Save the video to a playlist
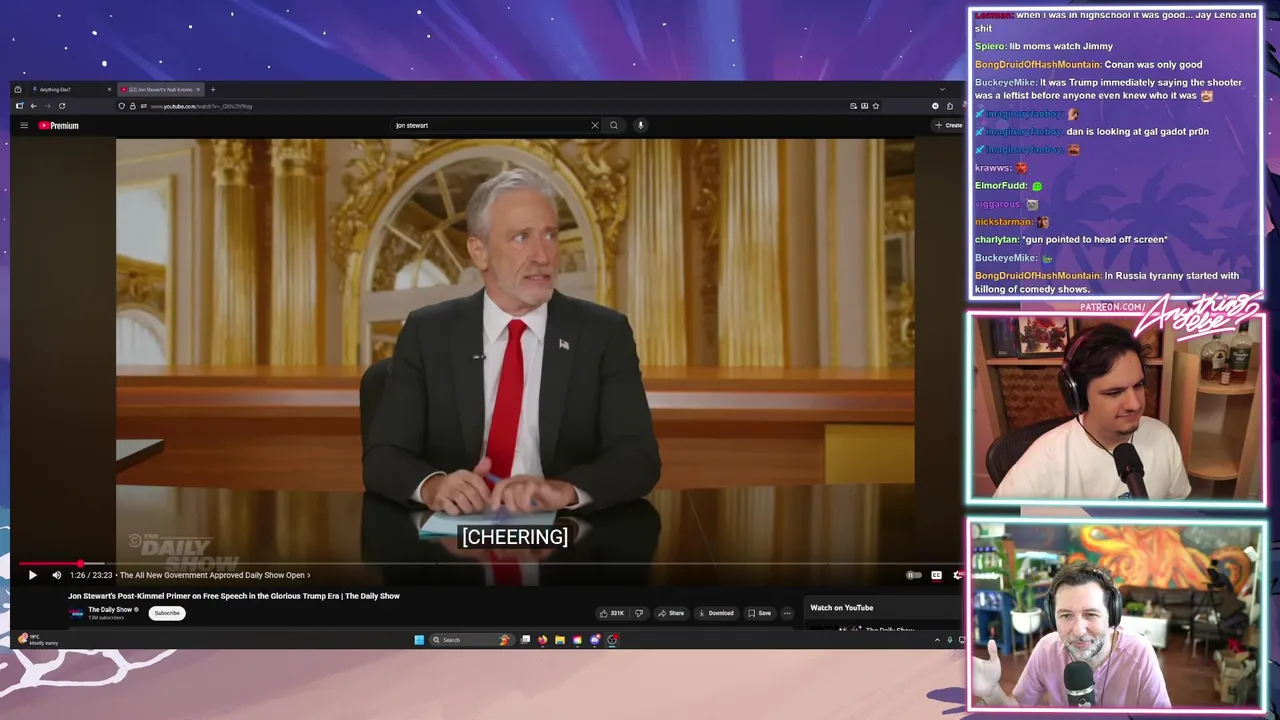Image resolution: width=1280 pixels, height=720 pixels. click(x=760, y=613)
